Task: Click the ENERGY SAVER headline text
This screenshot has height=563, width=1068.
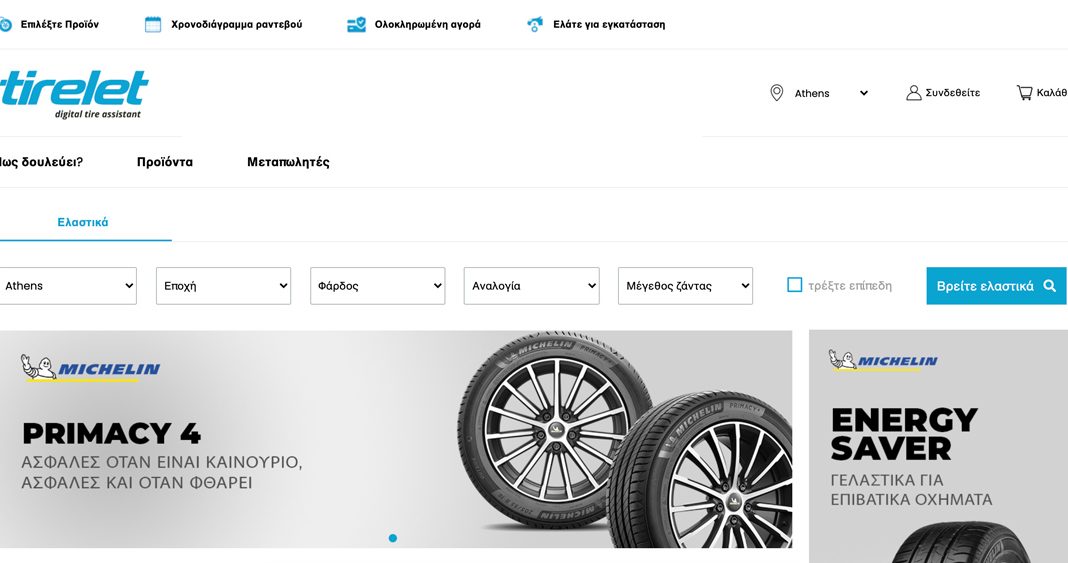Action: tap(904, 434)
